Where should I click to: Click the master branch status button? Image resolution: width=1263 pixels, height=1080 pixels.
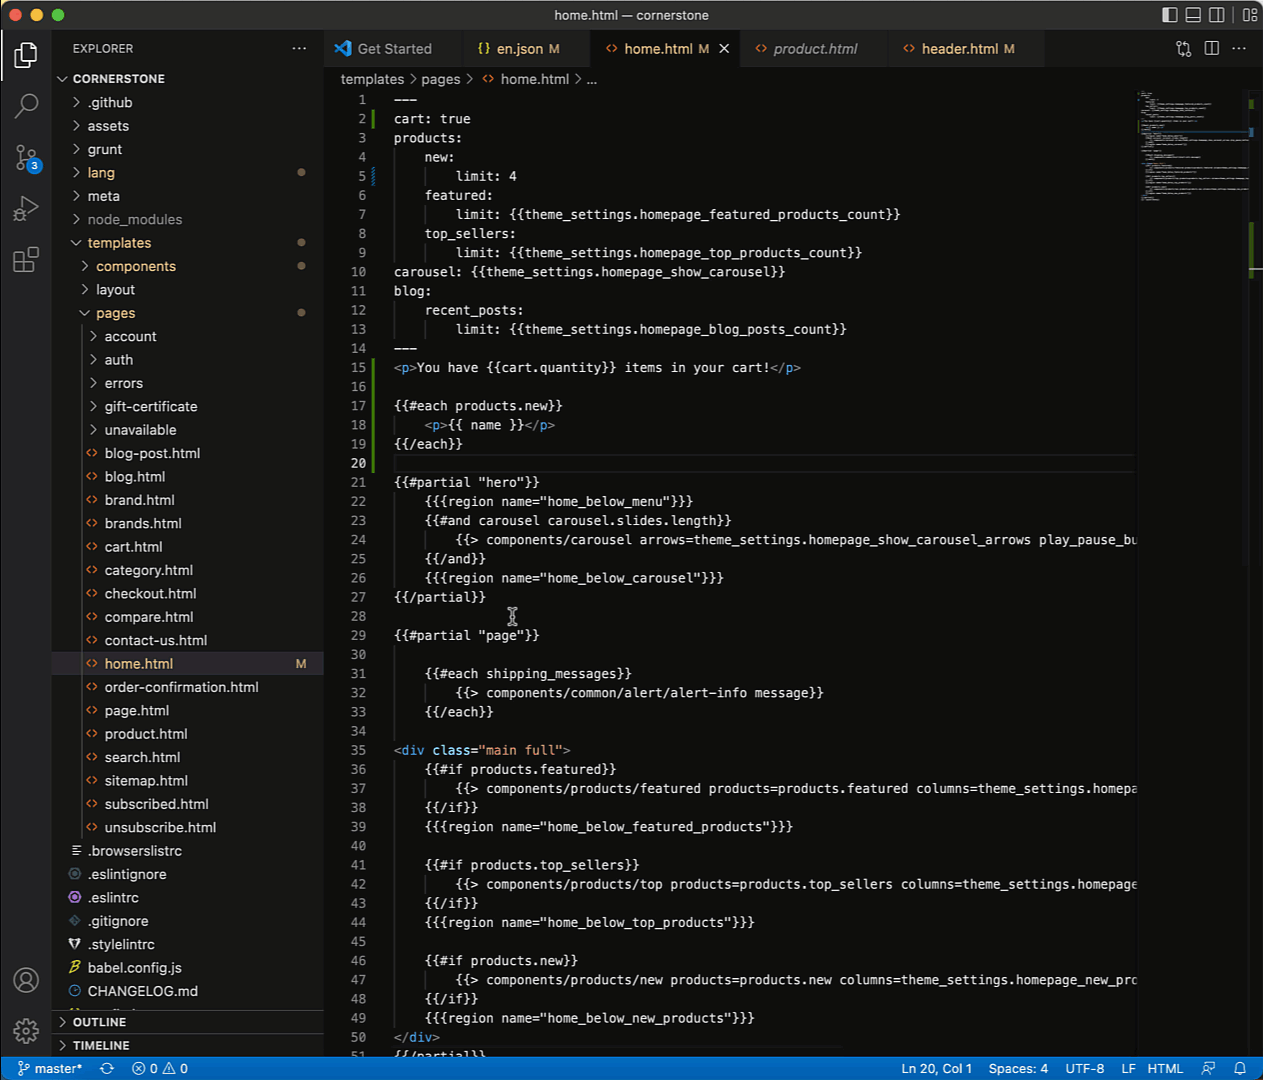tap(50, 1068)
